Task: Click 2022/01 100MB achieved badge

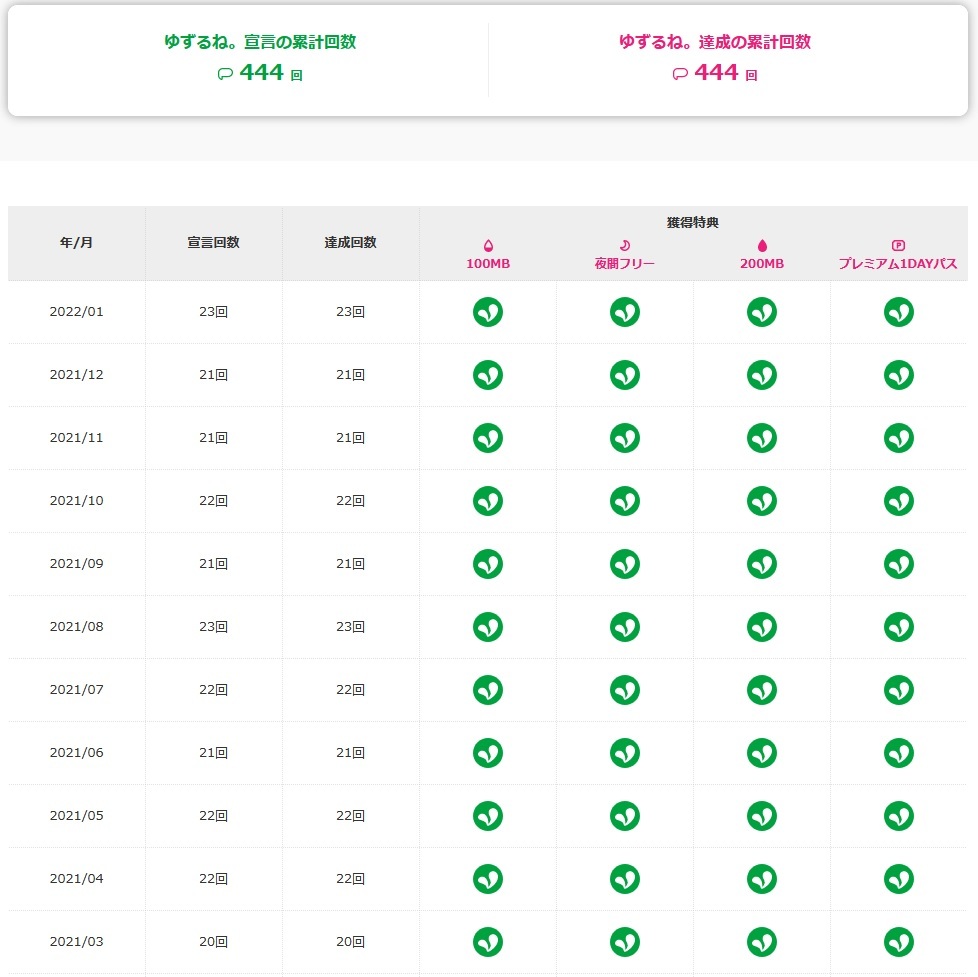Action: [488, 312]
